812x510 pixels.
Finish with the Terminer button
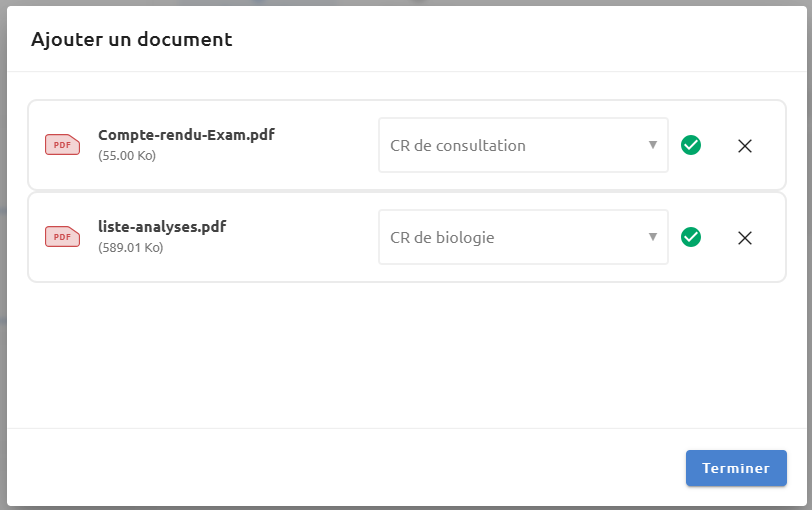point(736,468)
